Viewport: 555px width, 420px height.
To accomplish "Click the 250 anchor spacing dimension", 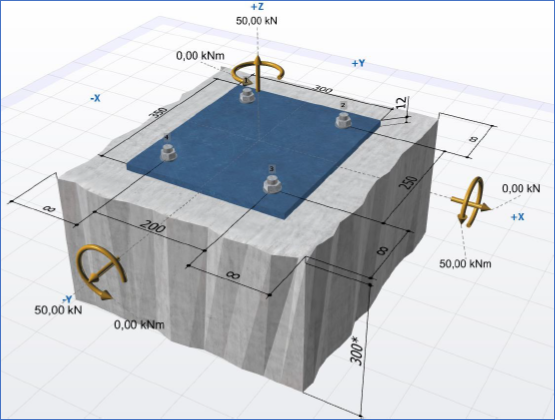I will pyautogui.click(x=408, y=182).
